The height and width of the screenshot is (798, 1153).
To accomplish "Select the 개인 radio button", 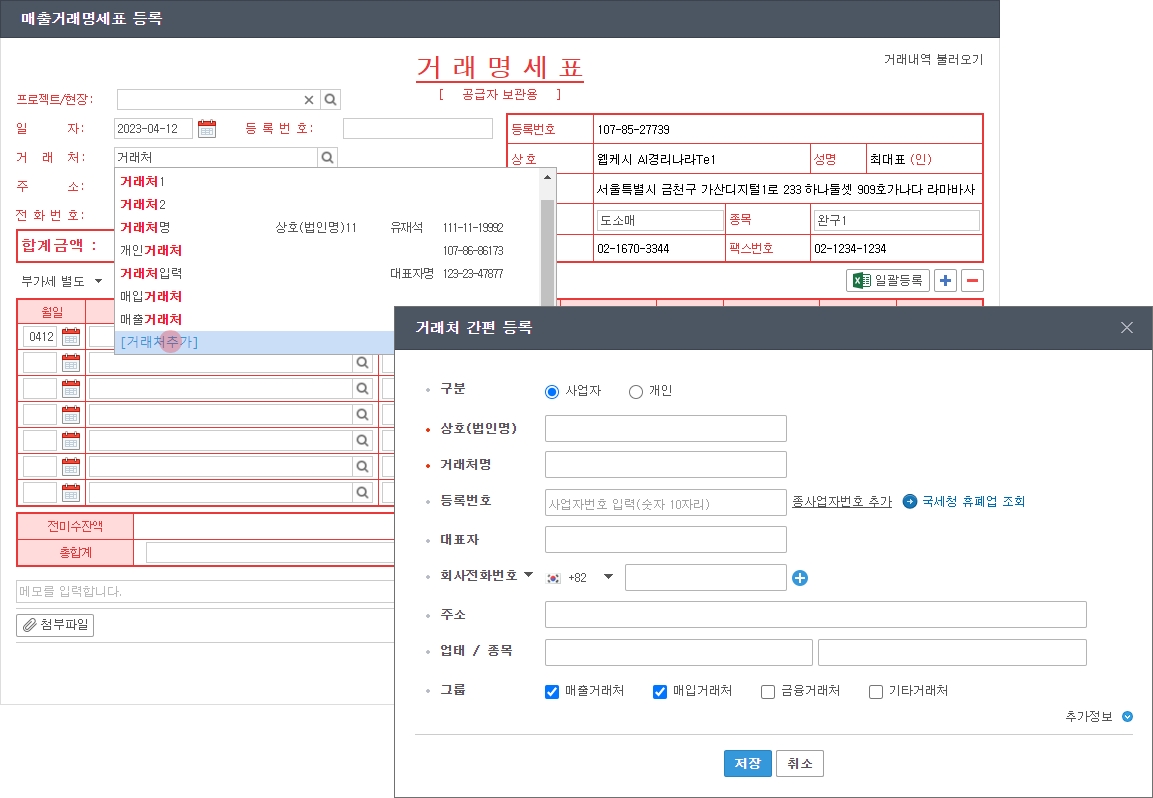I will [636, 392].
